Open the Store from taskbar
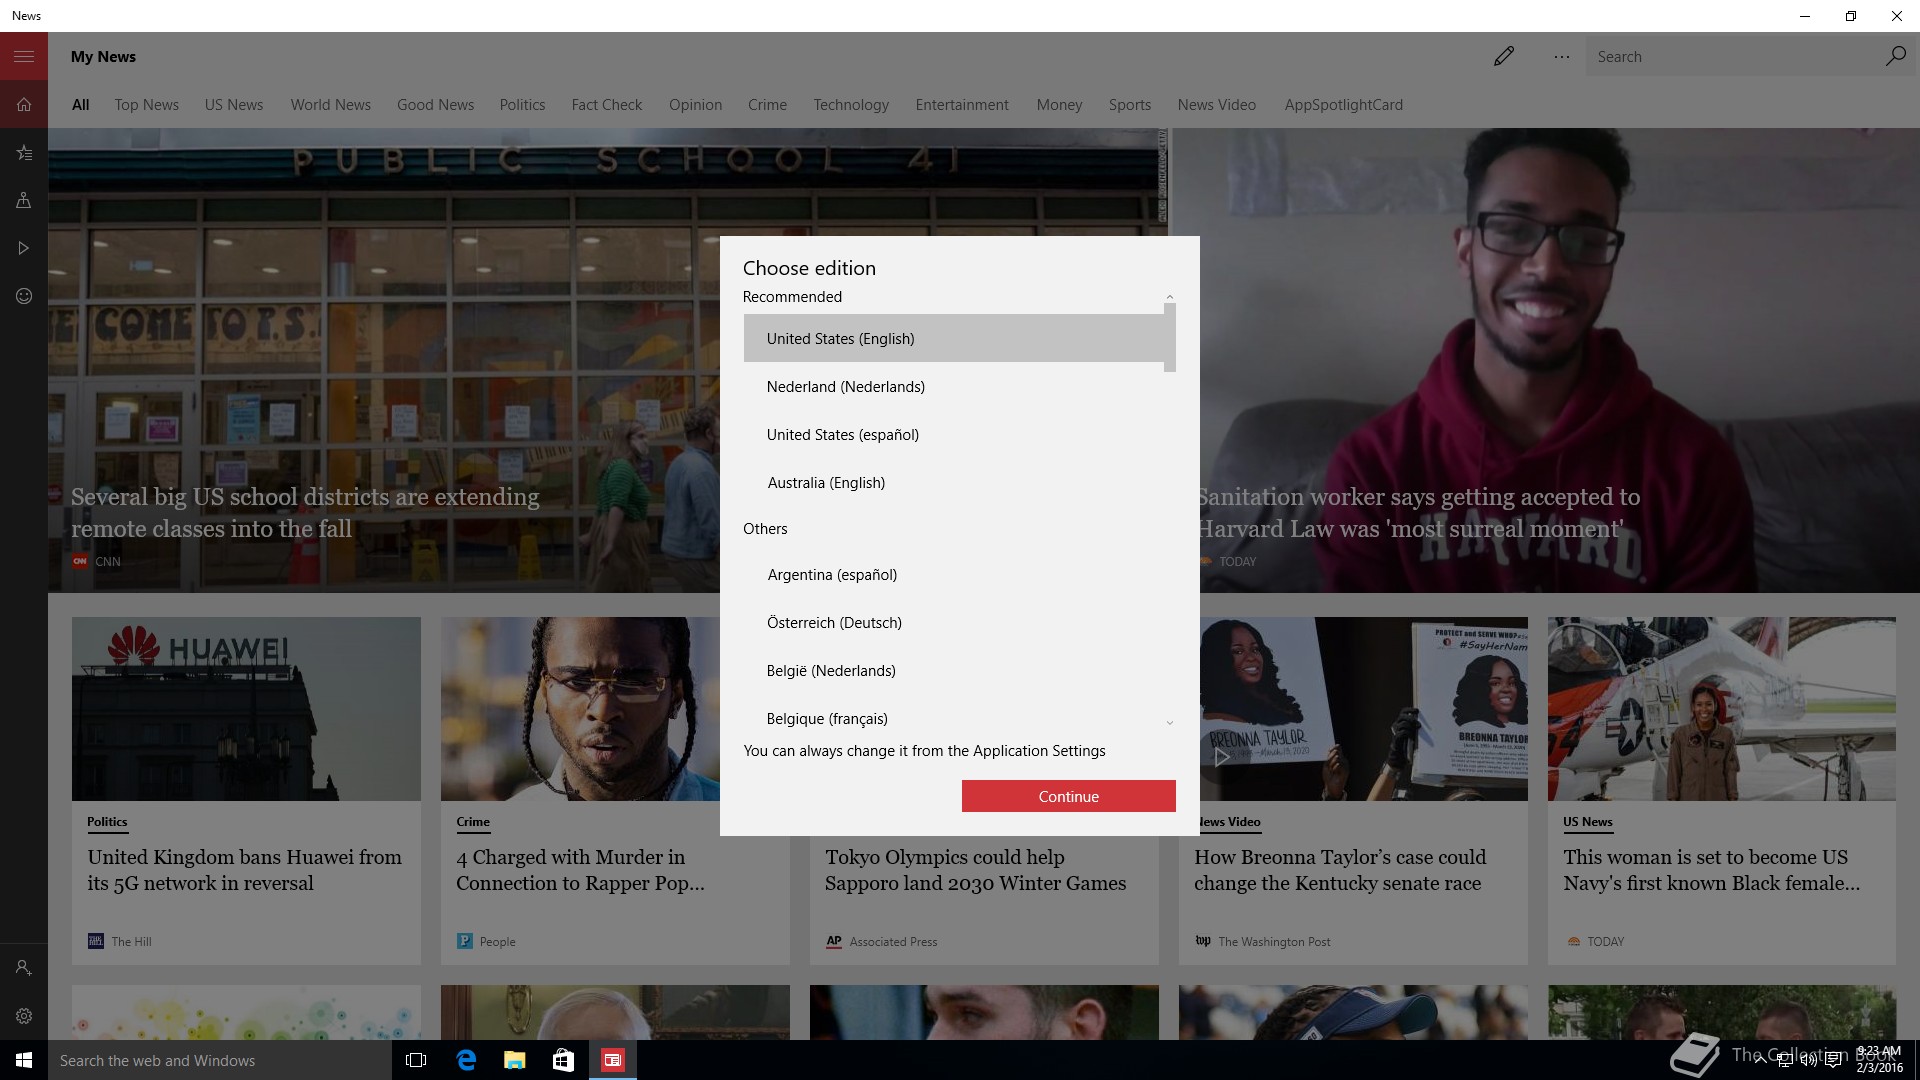Screen dimensions: 1920x1080 564,1060
